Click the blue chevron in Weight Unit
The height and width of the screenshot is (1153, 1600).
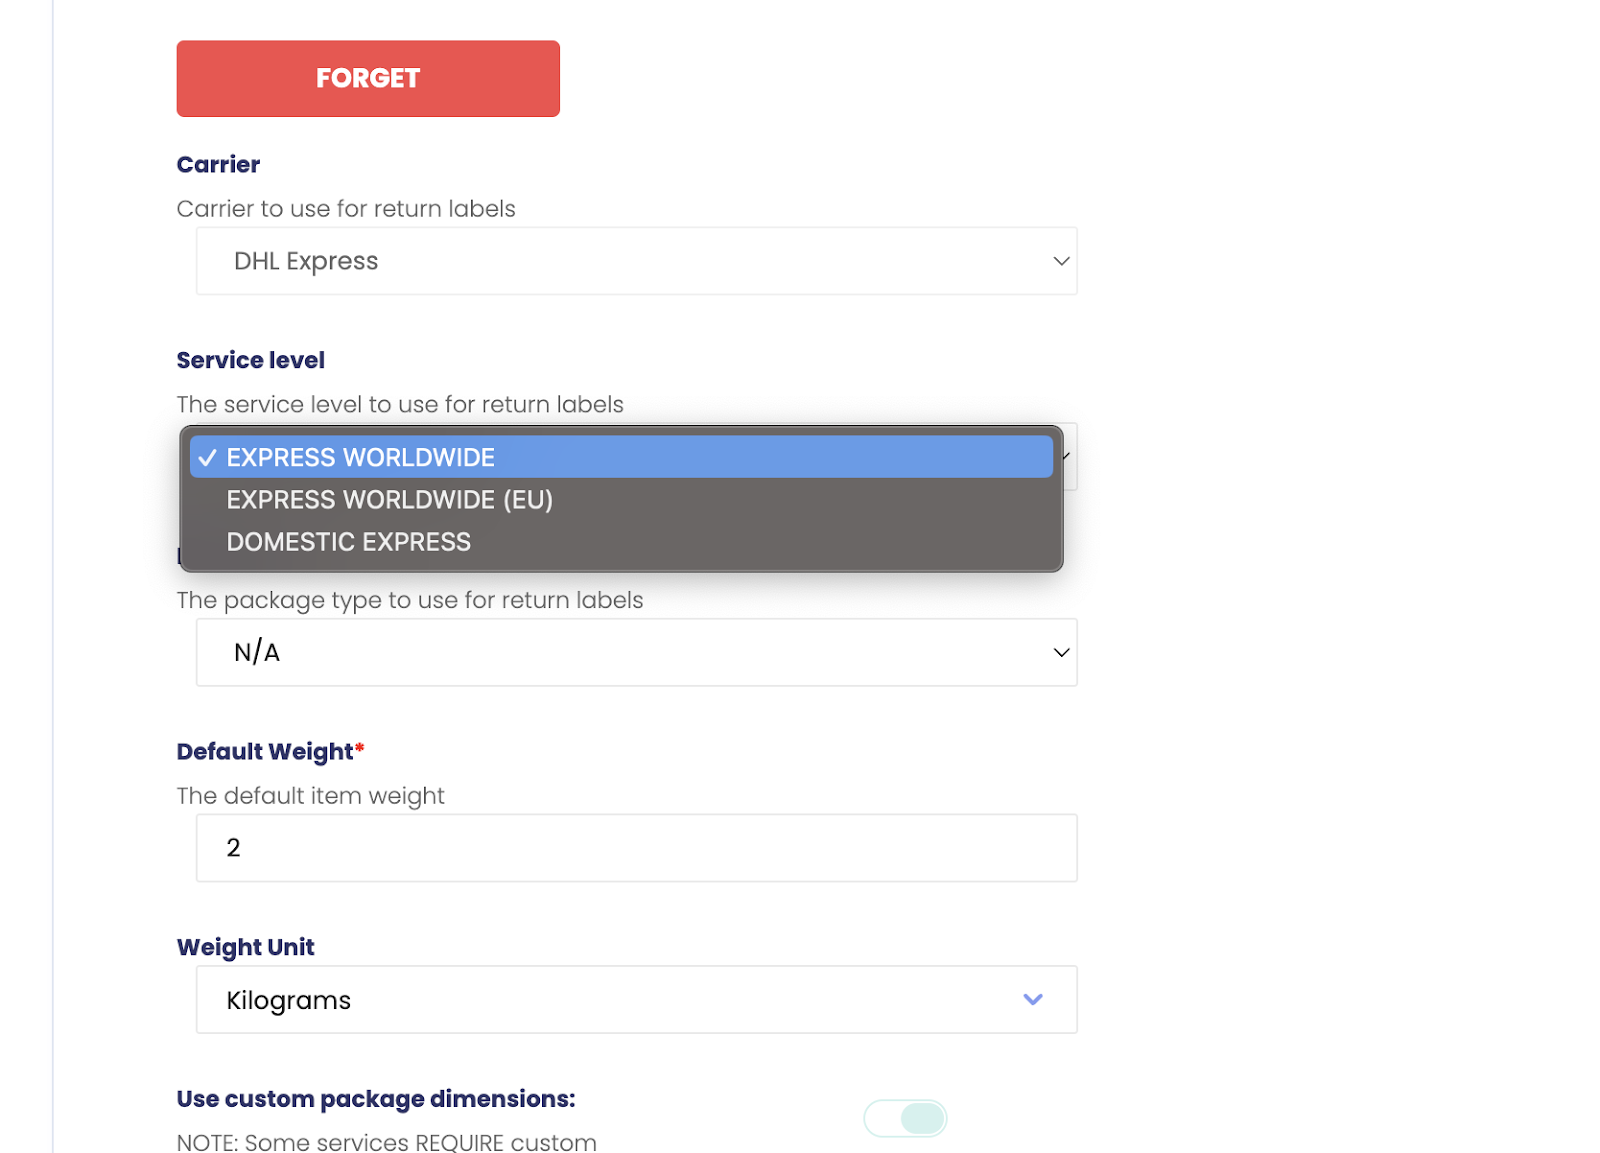[x=1033, y=999]
